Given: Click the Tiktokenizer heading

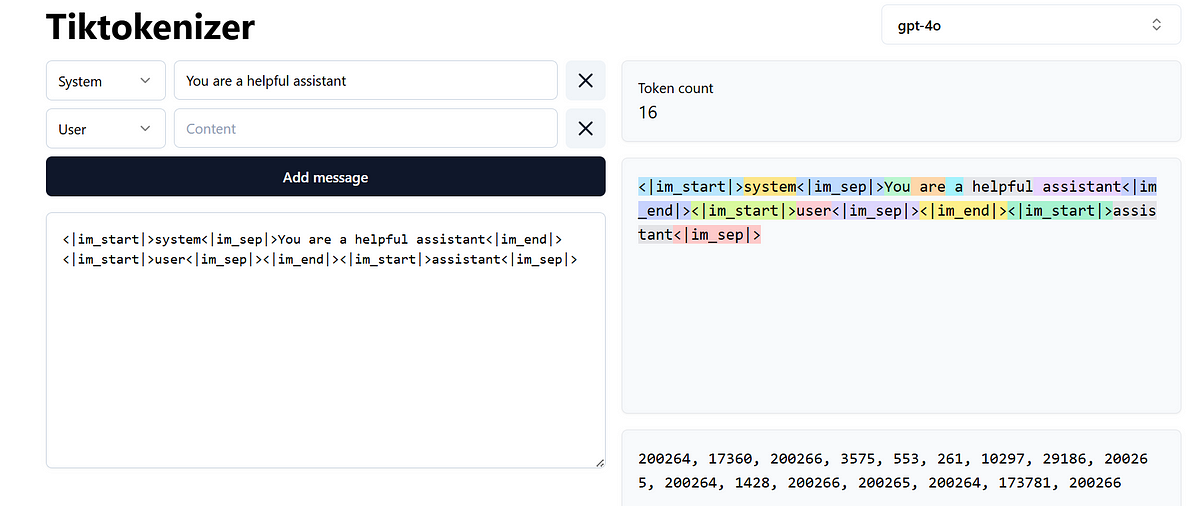Looking at the screenshot, I should (150, 27).
